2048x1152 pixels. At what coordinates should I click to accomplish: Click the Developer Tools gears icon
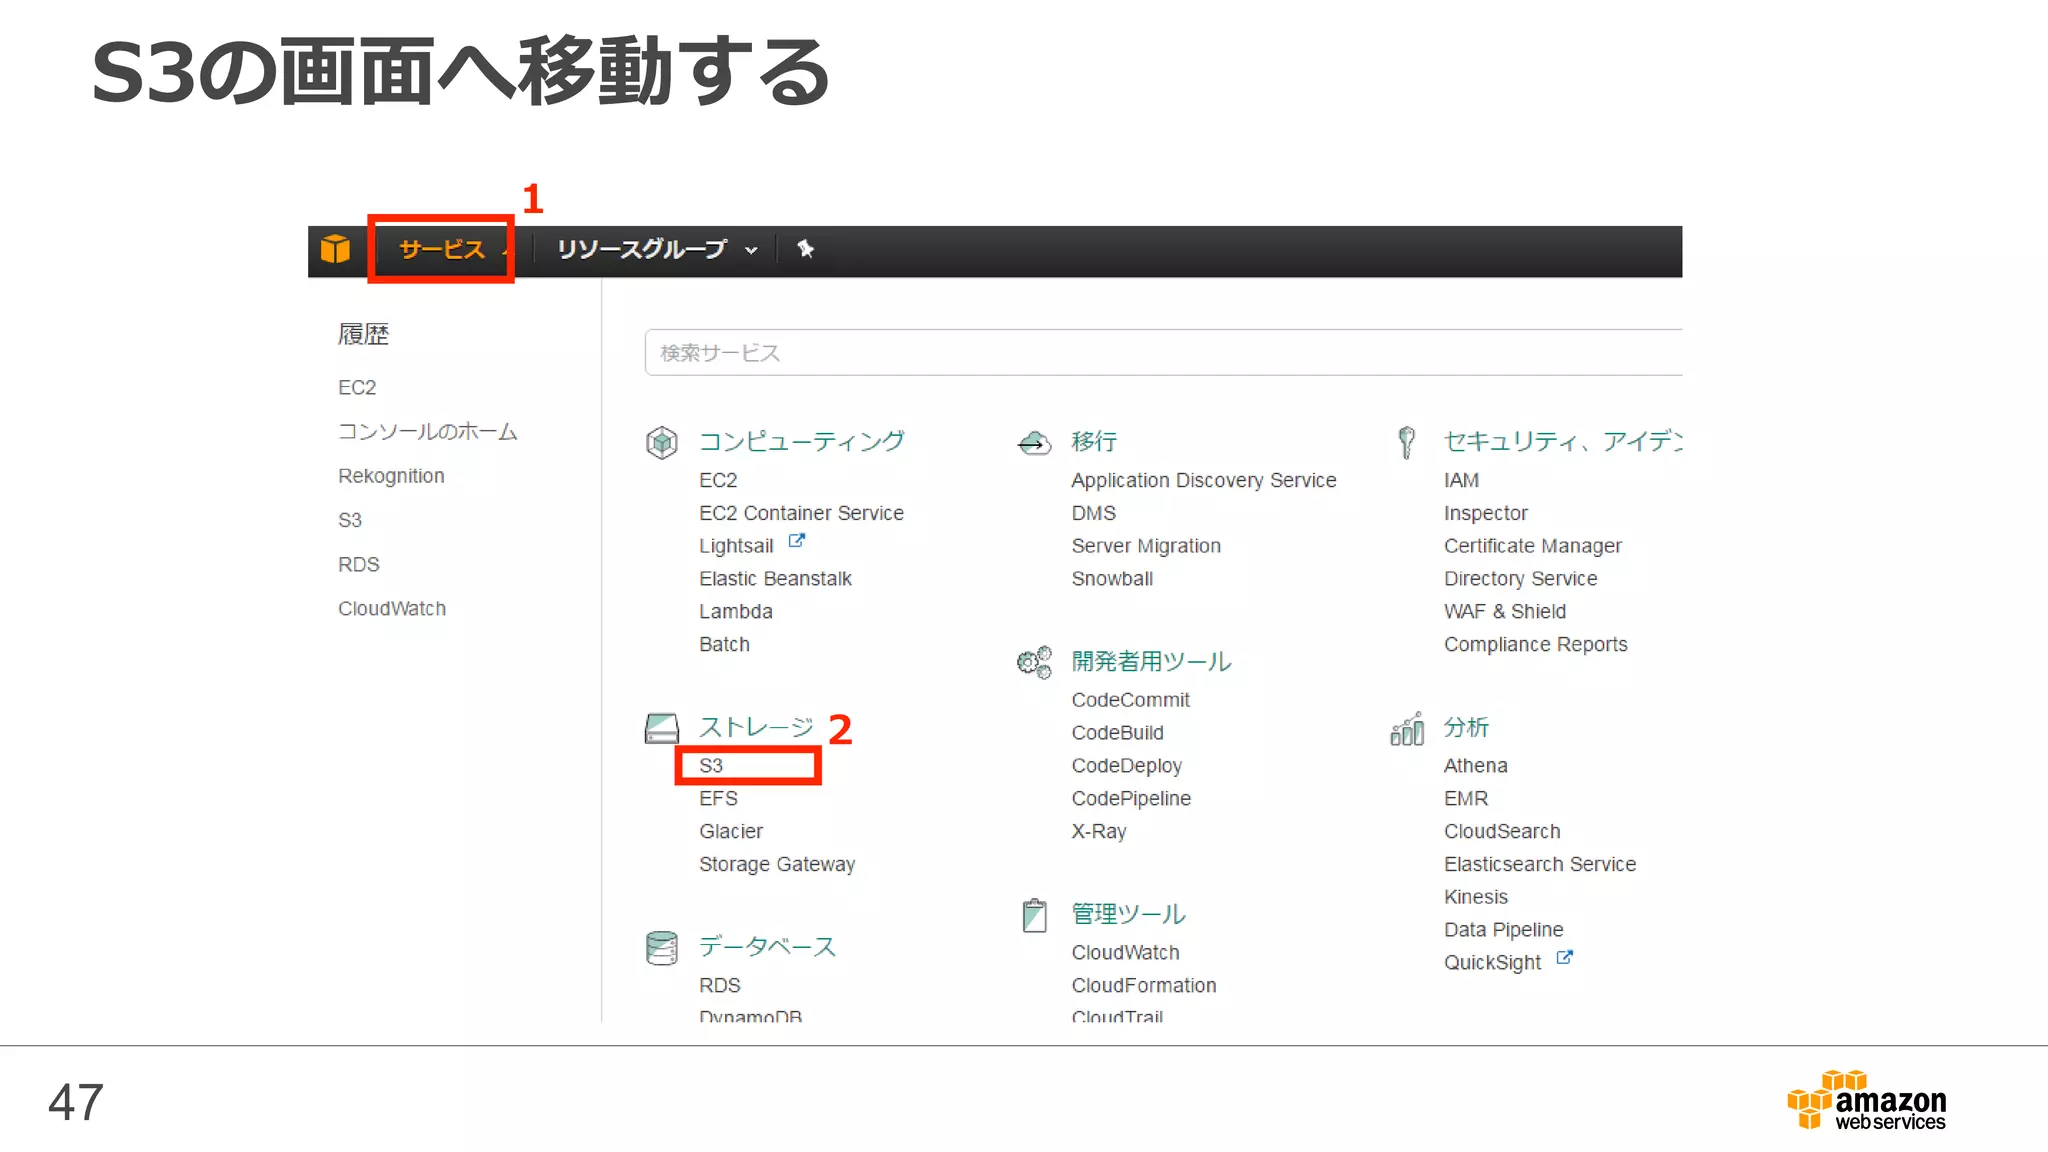pos(1034,662)
